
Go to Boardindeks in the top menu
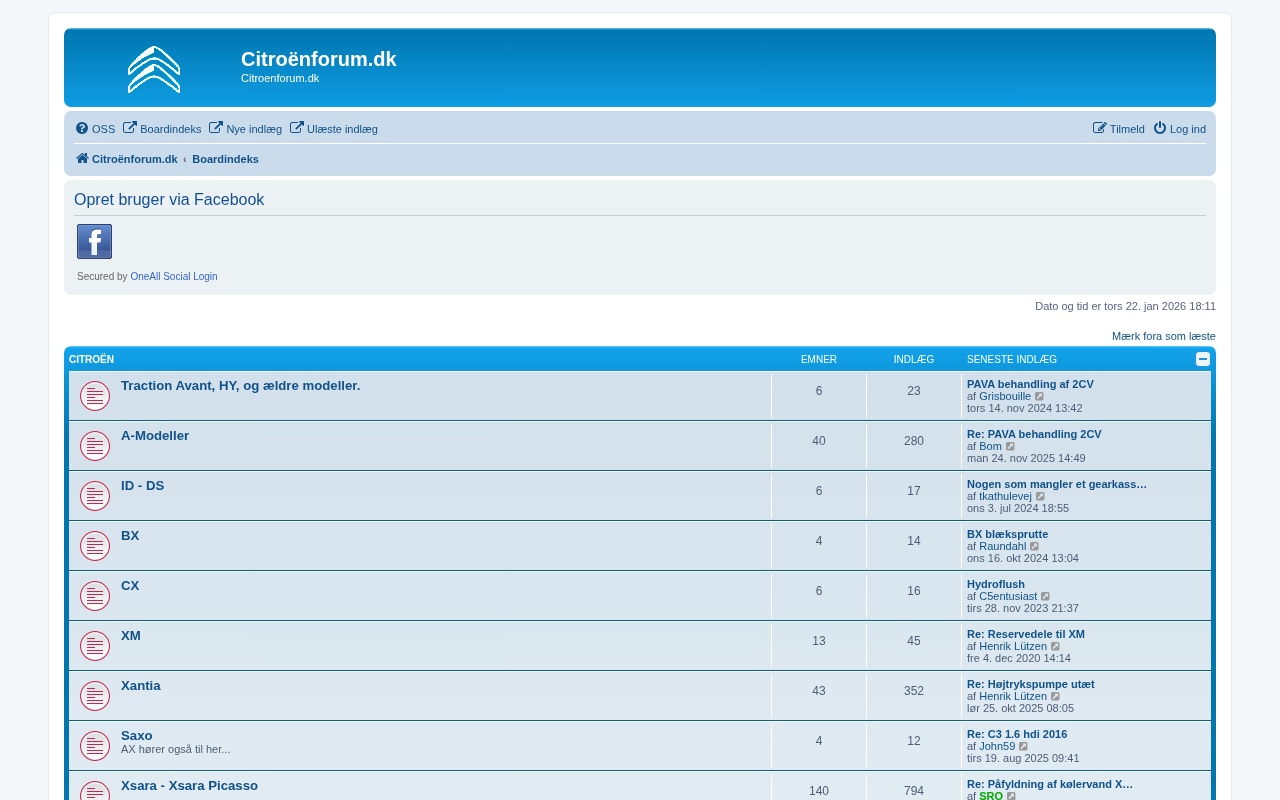click(162, 129)
